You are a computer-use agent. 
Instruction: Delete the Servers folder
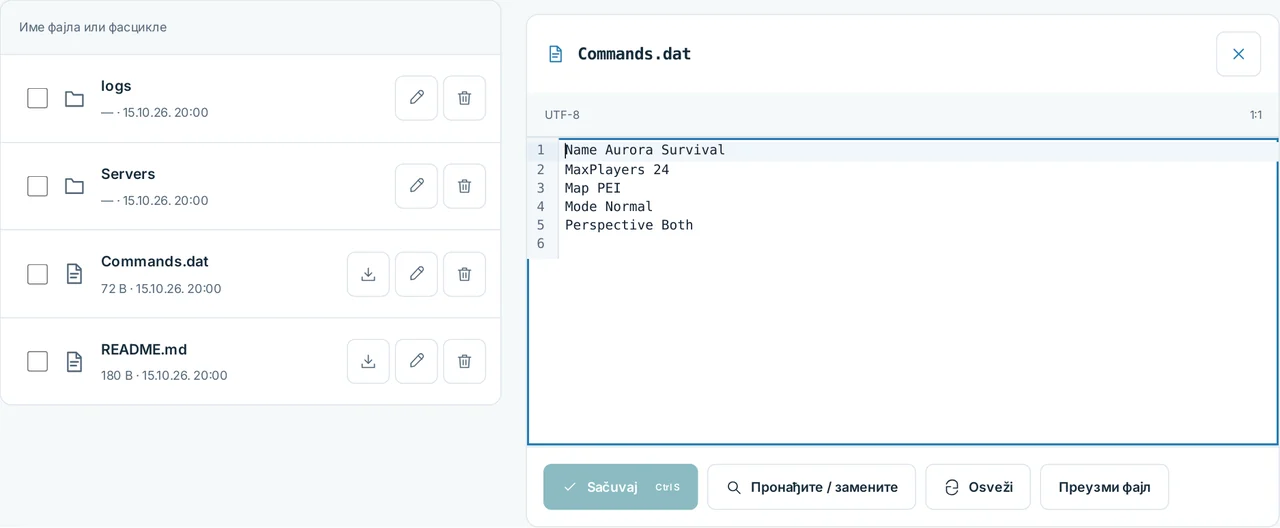[464, 186]
